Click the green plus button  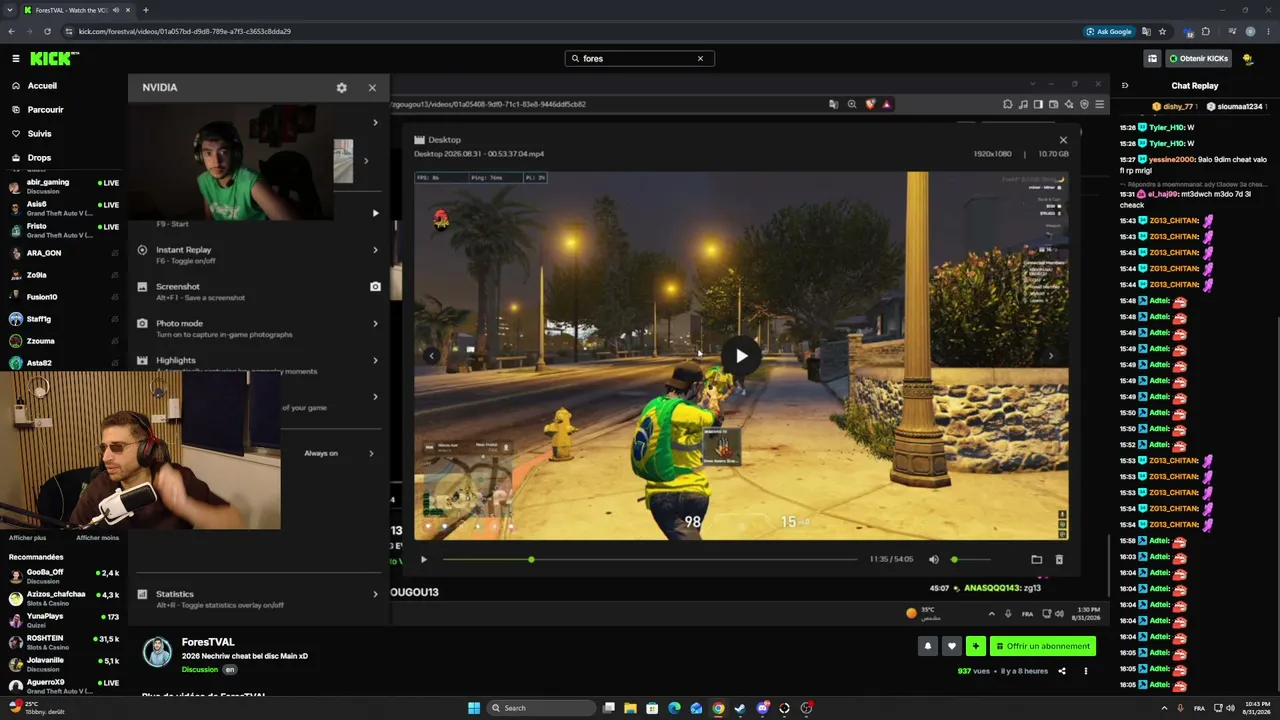click(x=976, y=646)
